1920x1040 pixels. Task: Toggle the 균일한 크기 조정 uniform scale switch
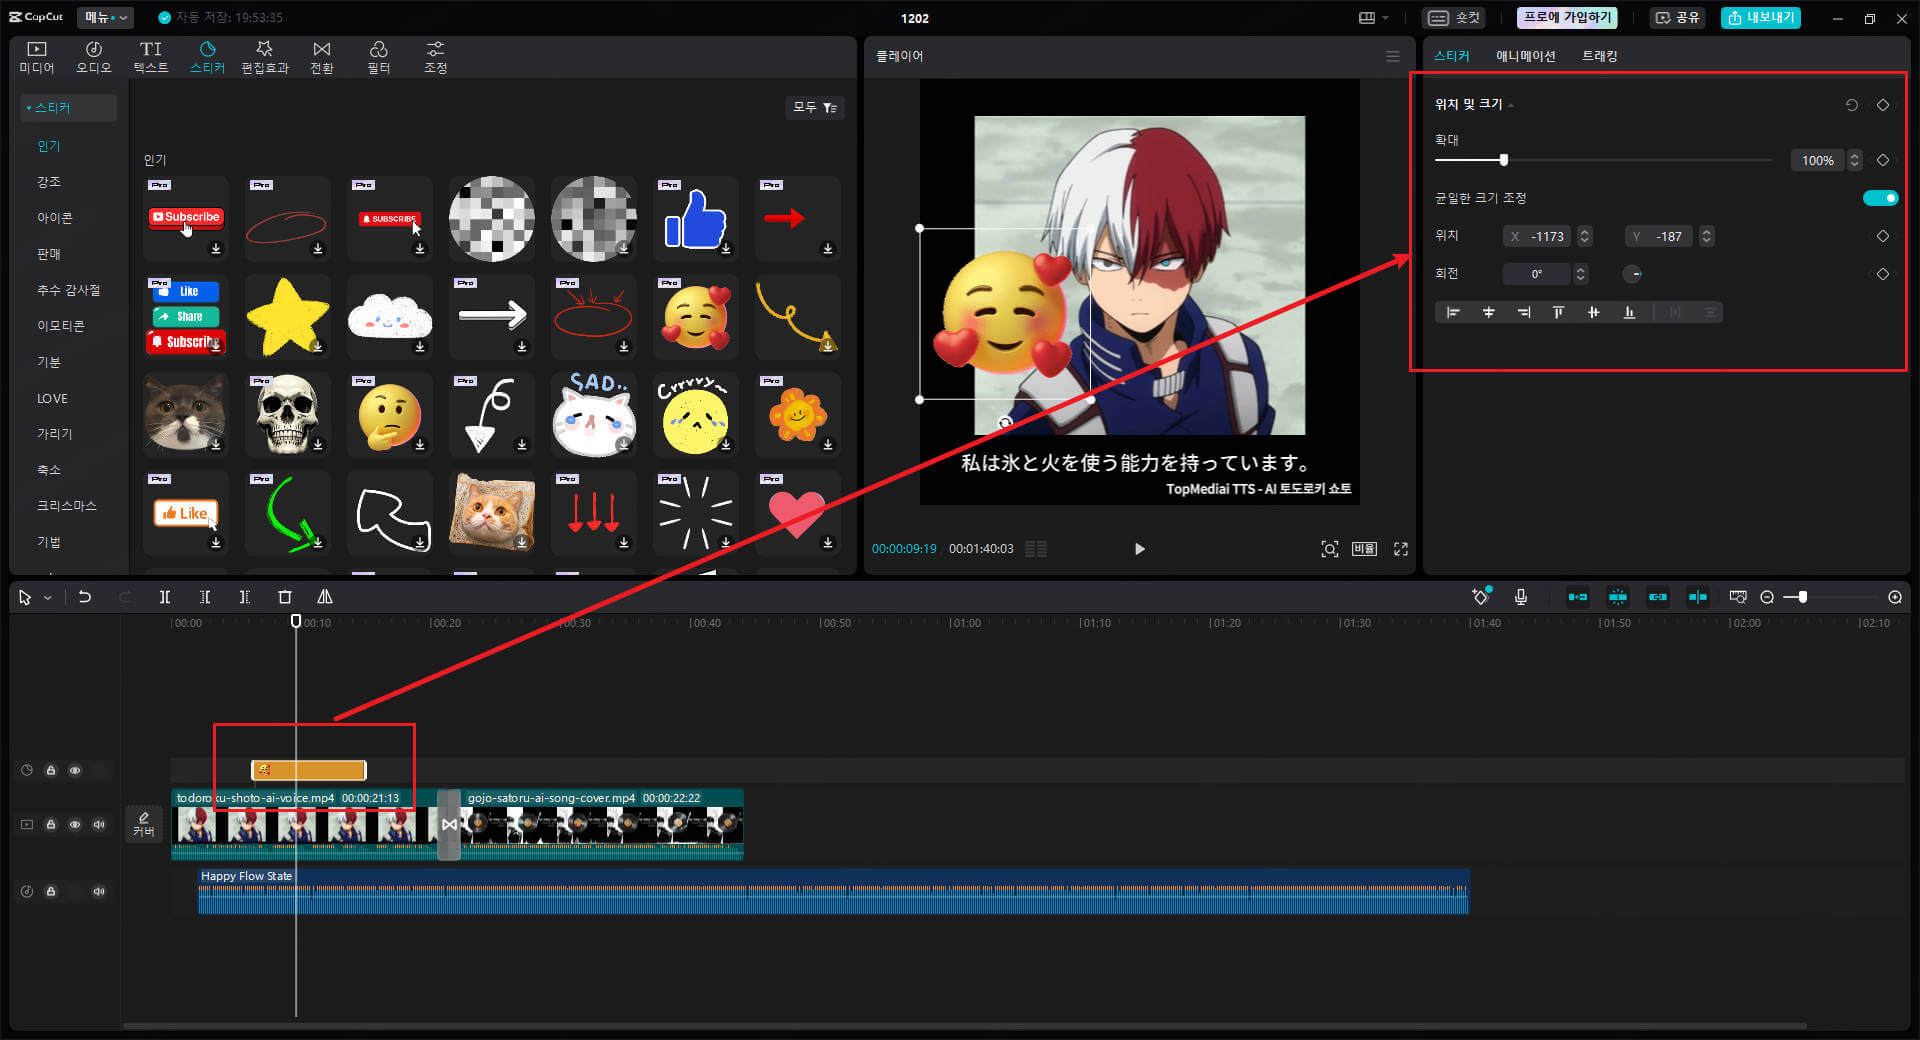coord(1880,198)
